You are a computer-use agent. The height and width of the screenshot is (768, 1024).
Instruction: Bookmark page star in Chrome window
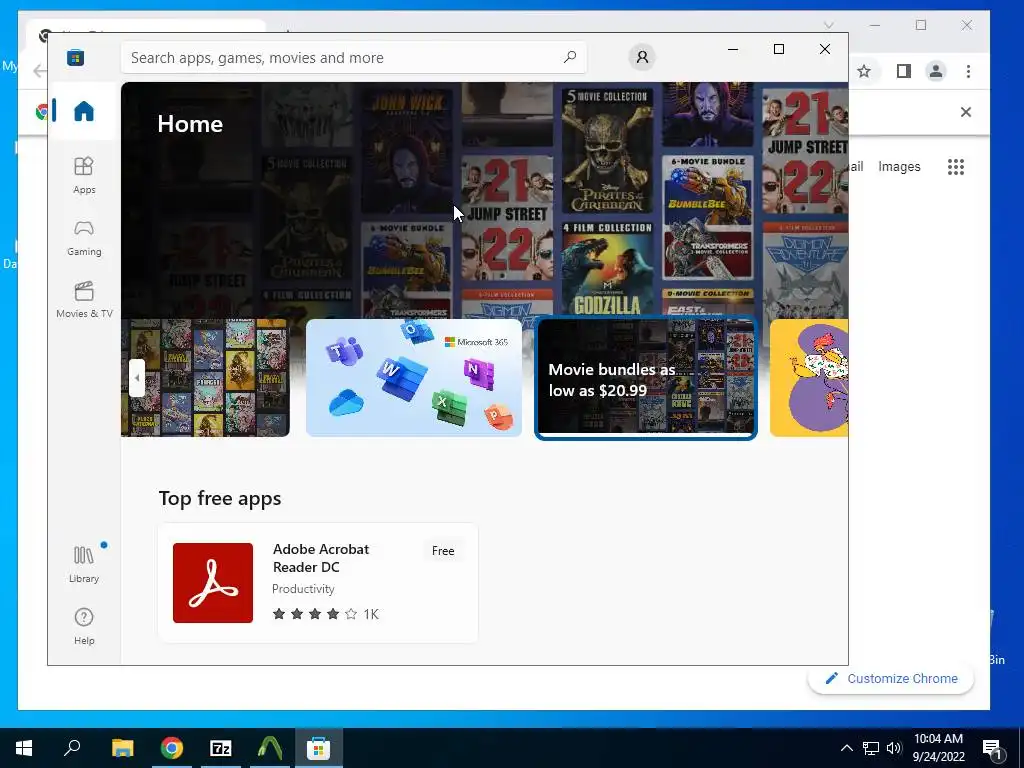pyautogui.click(x=864, y=71)
